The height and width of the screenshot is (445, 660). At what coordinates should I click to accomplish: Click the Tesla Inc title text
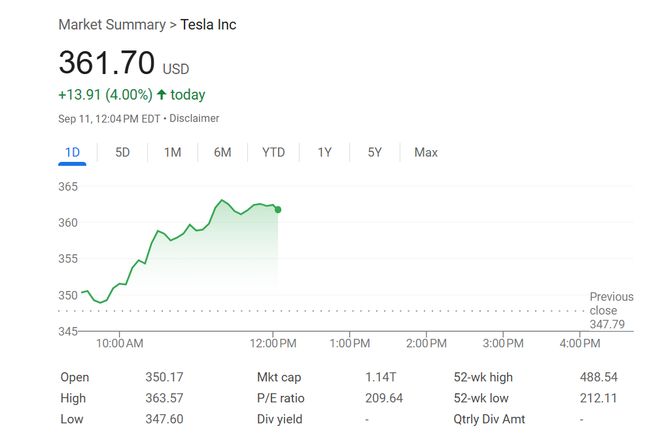click(x=209, y=24)
